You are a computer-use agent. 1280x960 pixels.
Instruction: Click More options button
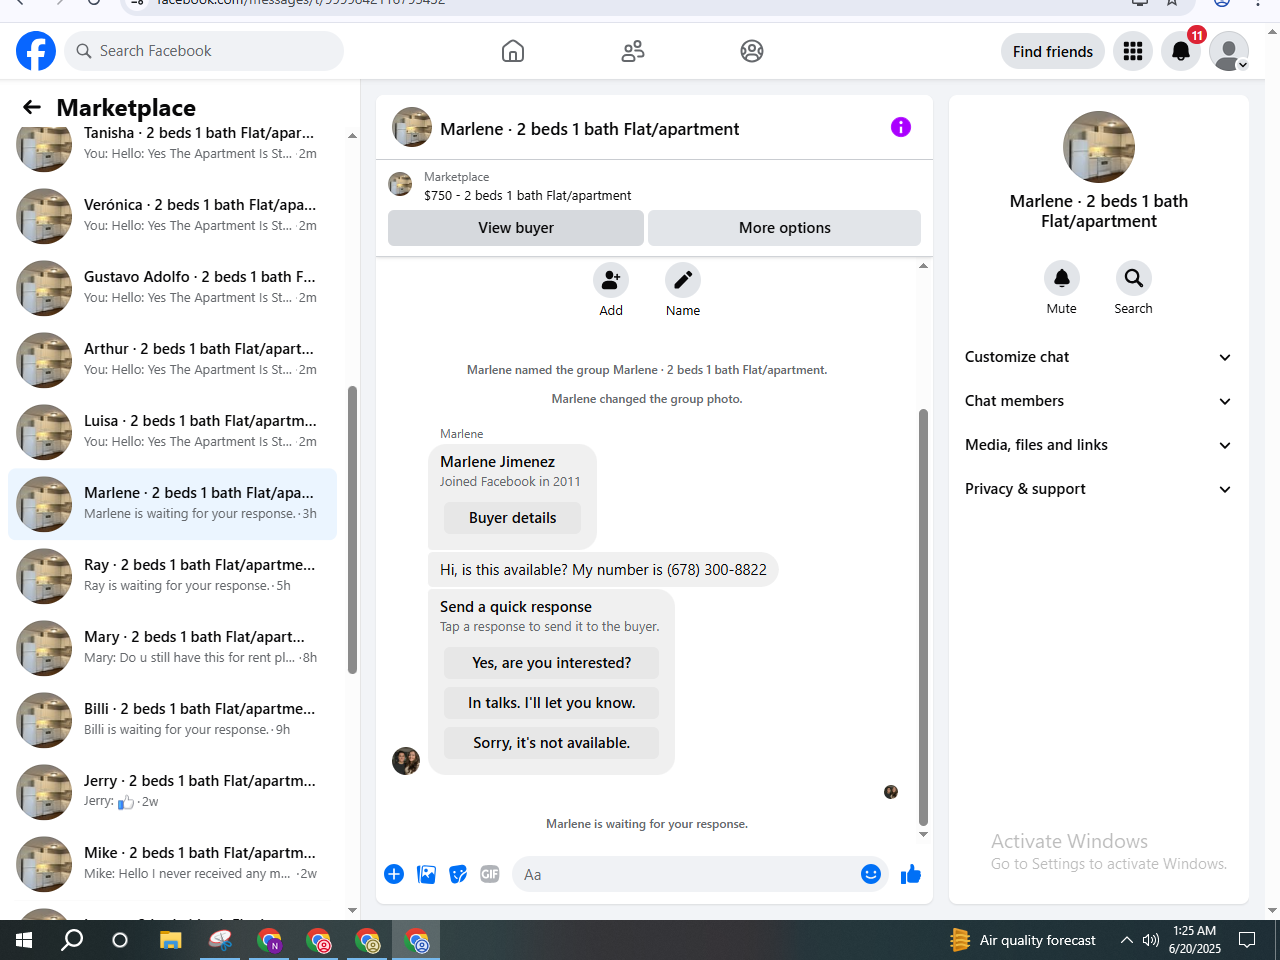[x=785, y=228]
